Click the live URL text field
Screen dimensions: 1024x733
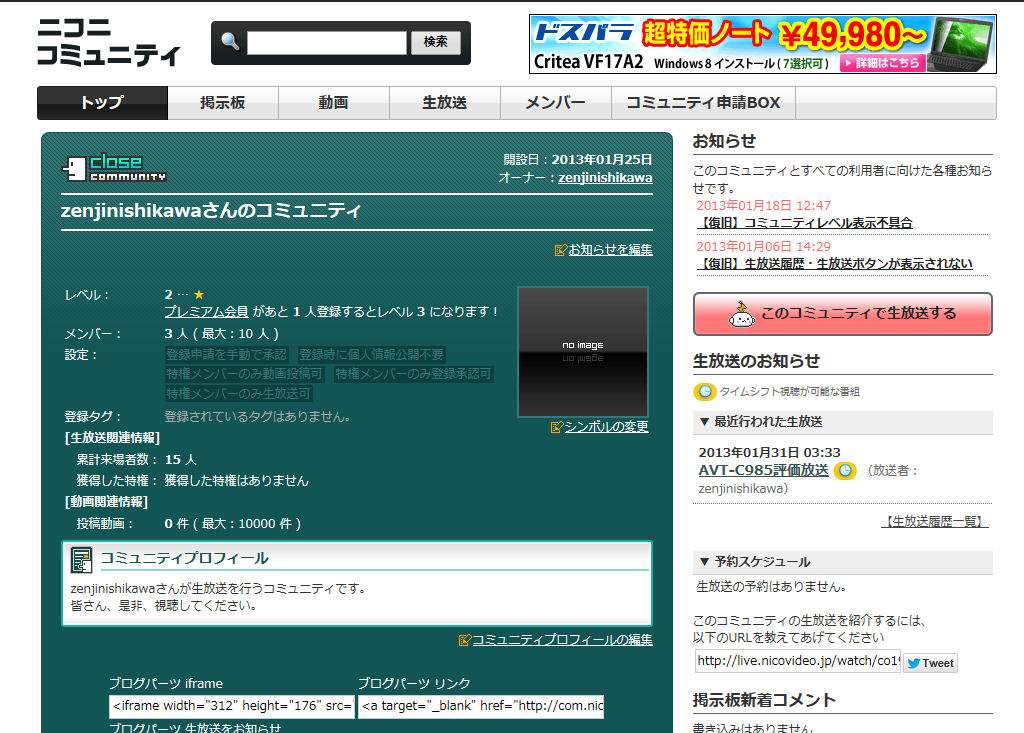pos(797,661)
